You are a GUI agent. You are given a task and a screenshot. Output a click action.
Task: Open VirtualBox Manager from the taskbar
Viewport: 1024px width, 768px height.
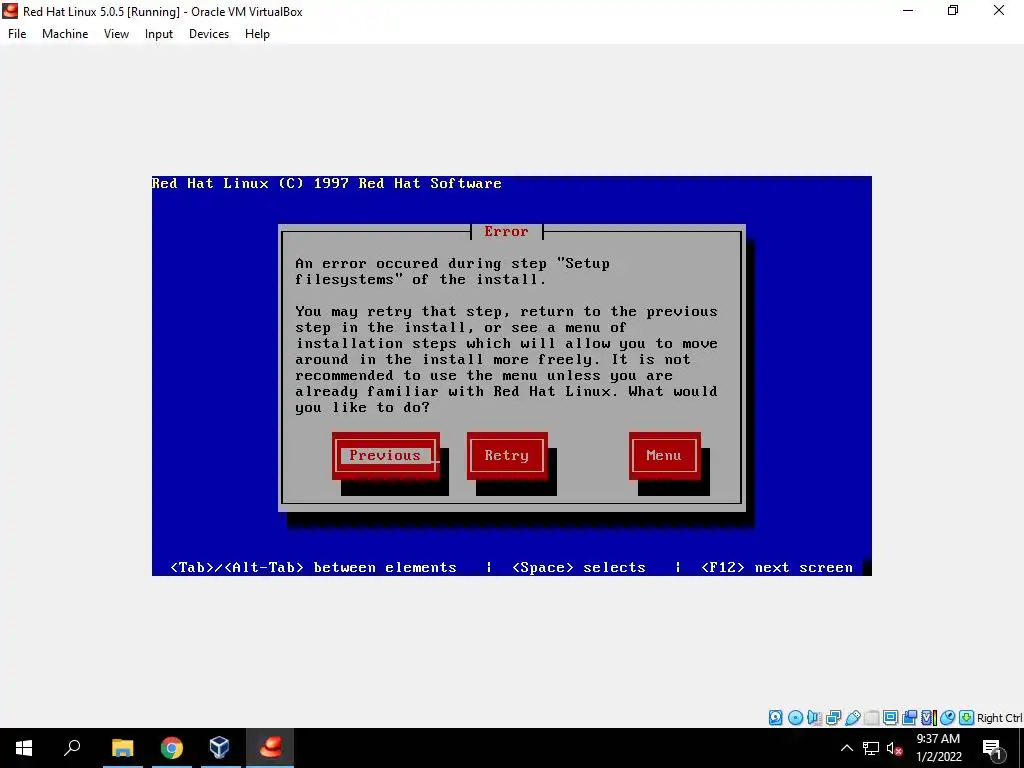pos(219,748)
